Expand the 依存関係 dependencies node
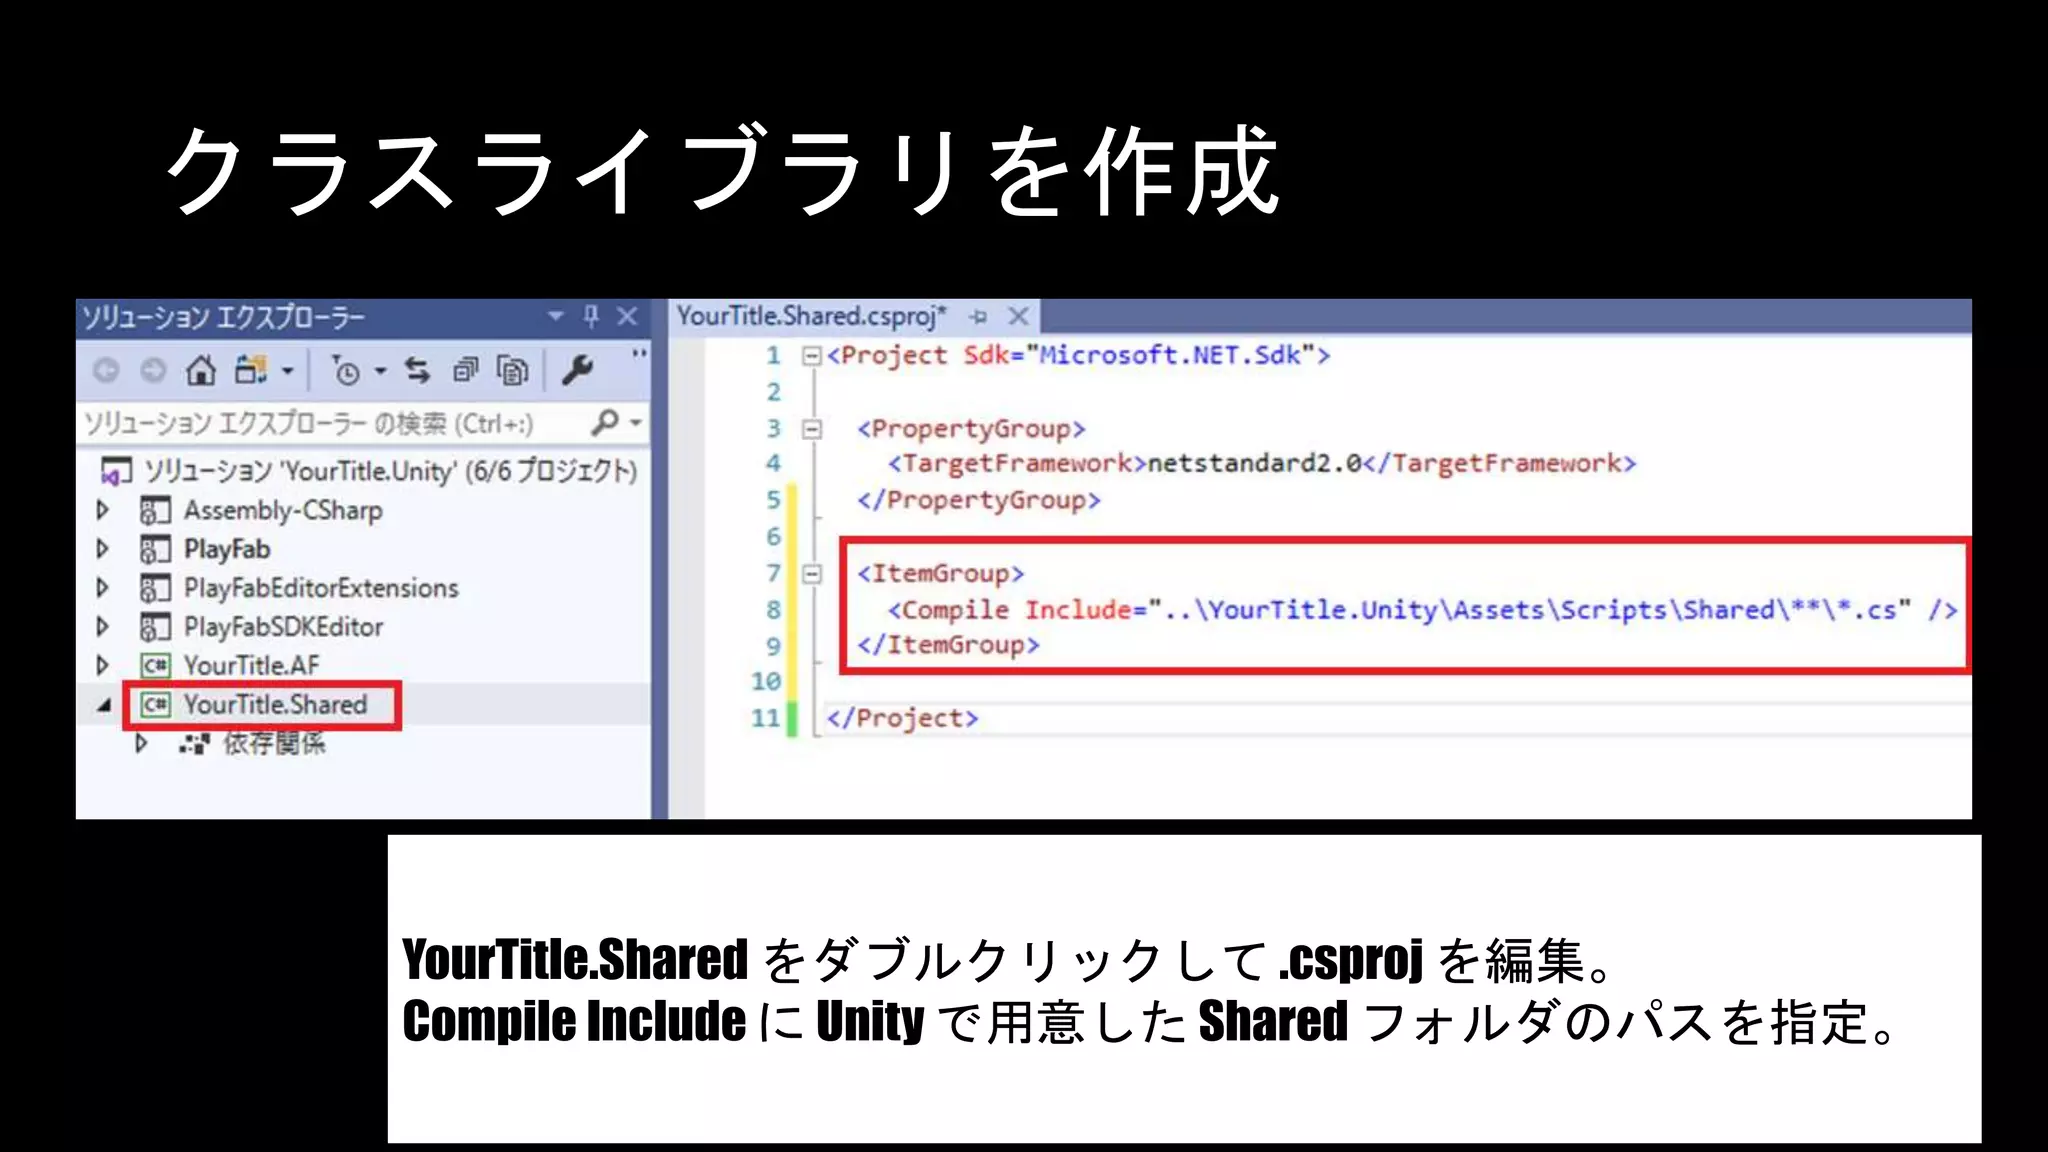 (x=141, y=743)
